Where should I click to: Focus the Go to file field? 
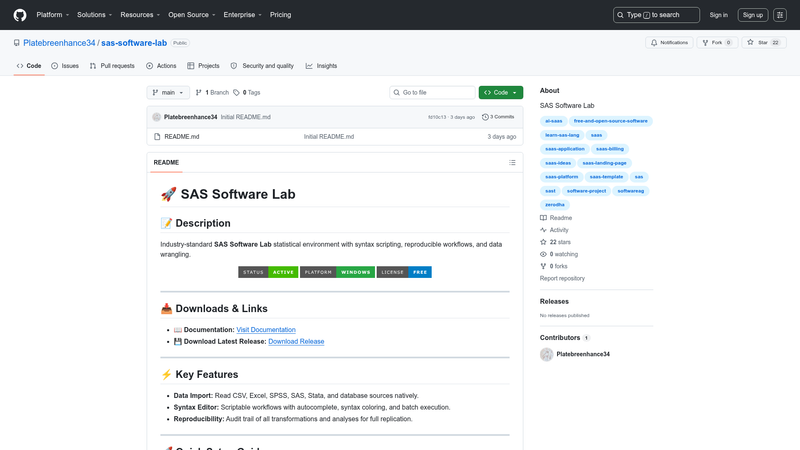pyautogui.click(x=432, y=92)
